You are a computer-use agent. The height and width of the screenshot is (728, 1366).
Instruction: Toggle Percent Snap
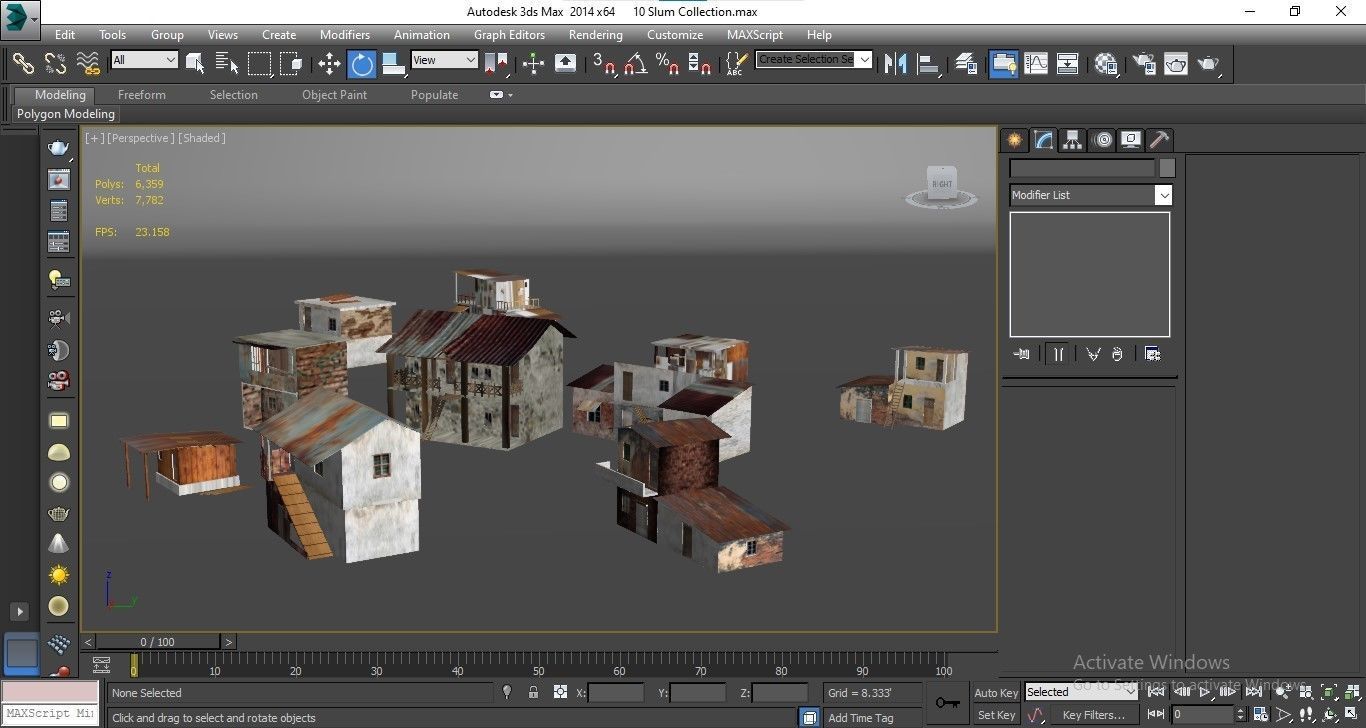(x=668, y=63)
